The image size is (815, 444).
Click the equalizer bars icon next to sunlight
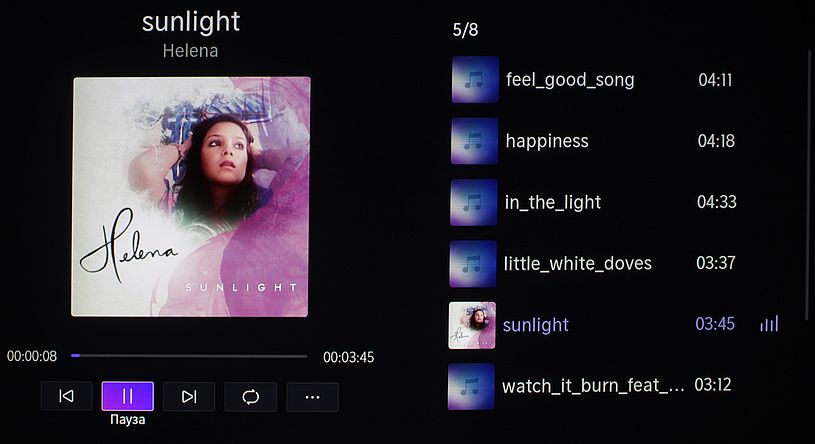click(769, 324)
